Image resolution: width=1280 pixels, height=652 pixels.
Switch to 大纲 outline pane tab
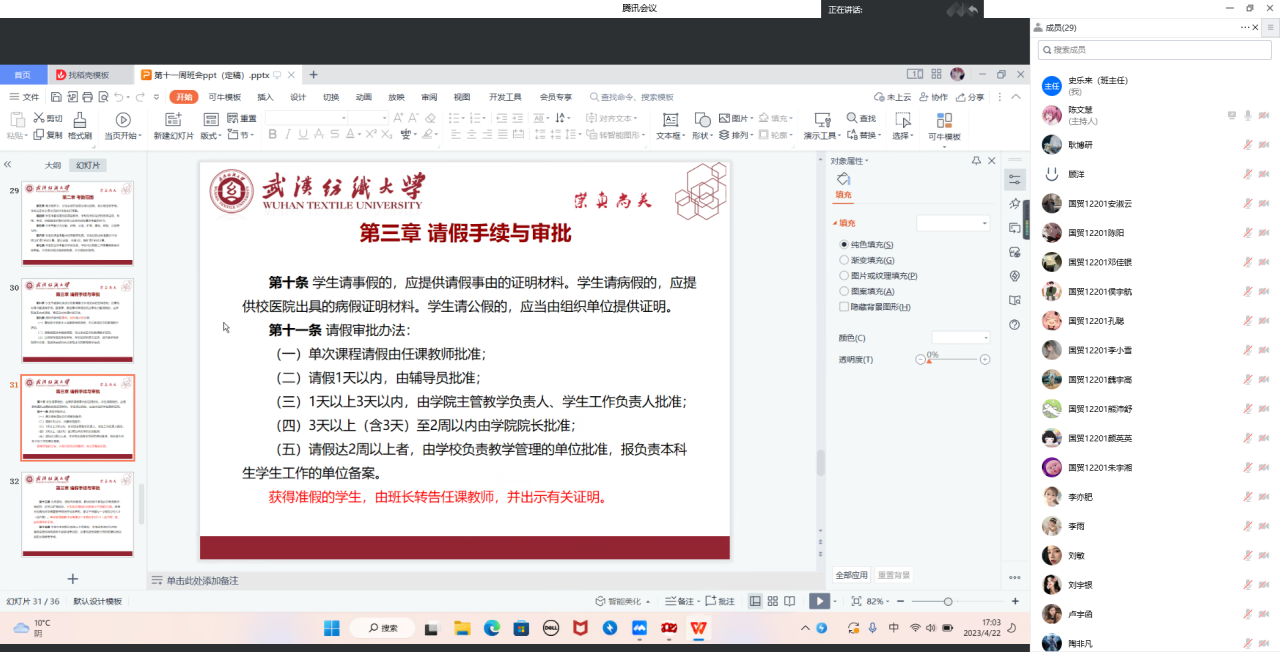[x=53, y=165]
